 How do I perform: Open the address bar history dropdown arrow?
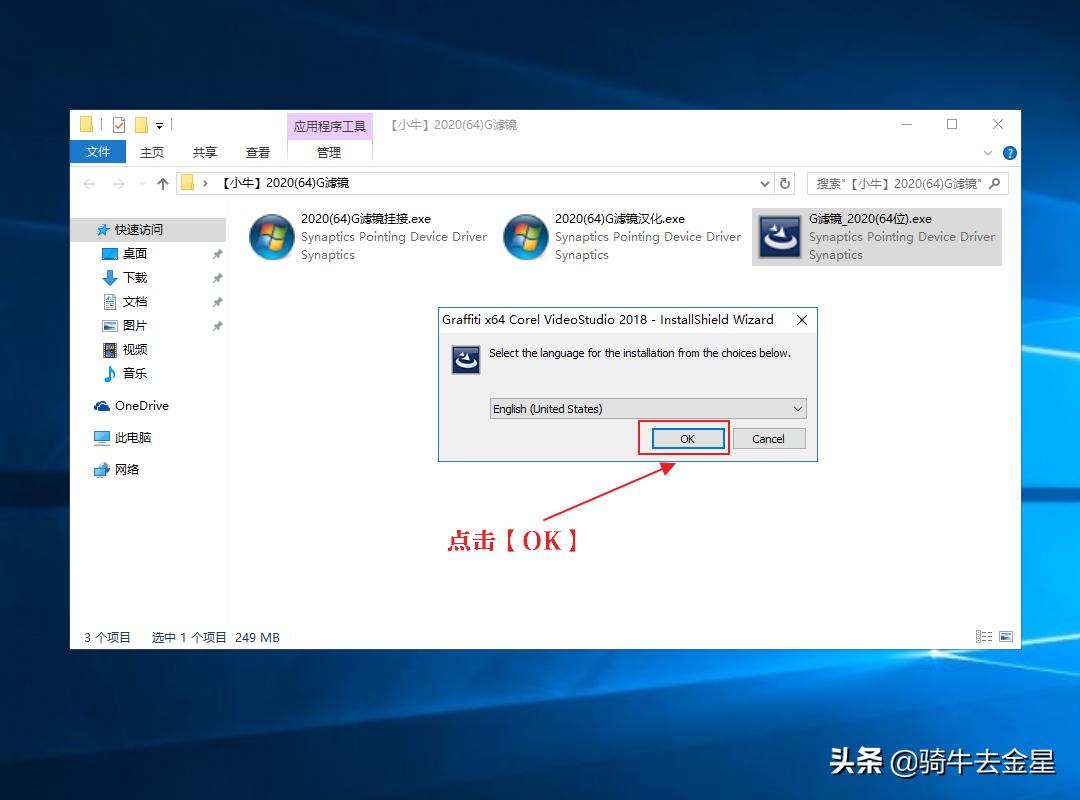tap(764, 183)
